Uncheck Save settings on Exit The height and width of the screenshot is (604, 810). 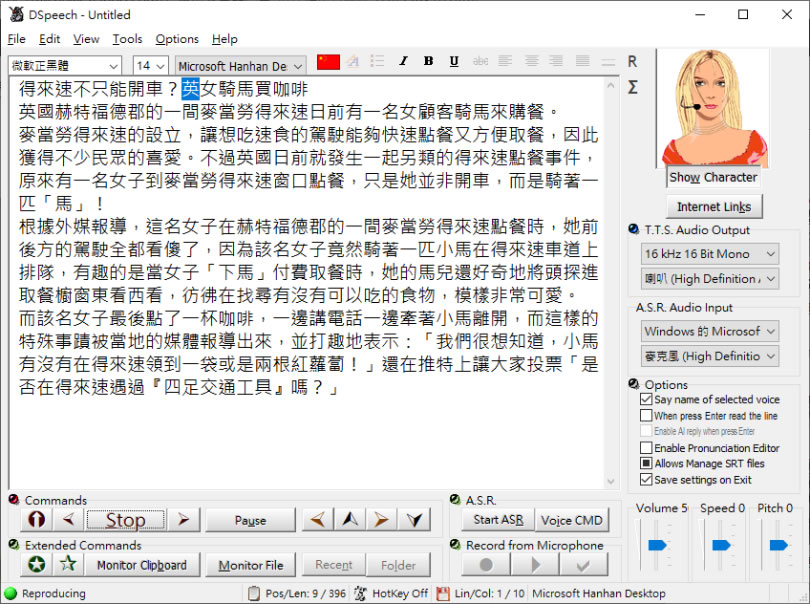click(646, 480)
